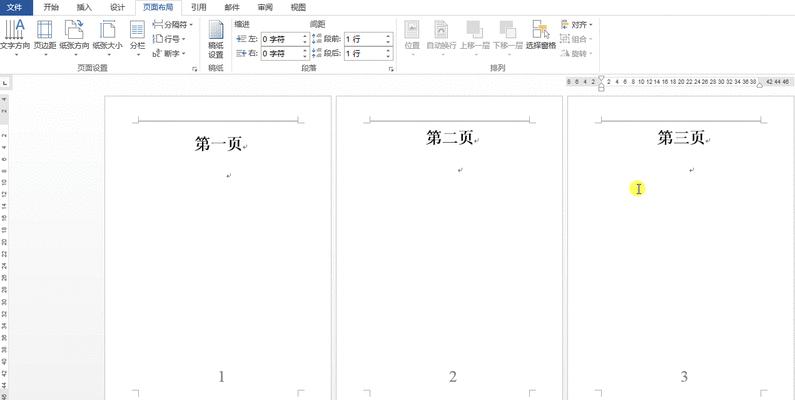Click the tab selector at ruler corner
The width and height of the screenshot is (795, 400).
point(5,82)
